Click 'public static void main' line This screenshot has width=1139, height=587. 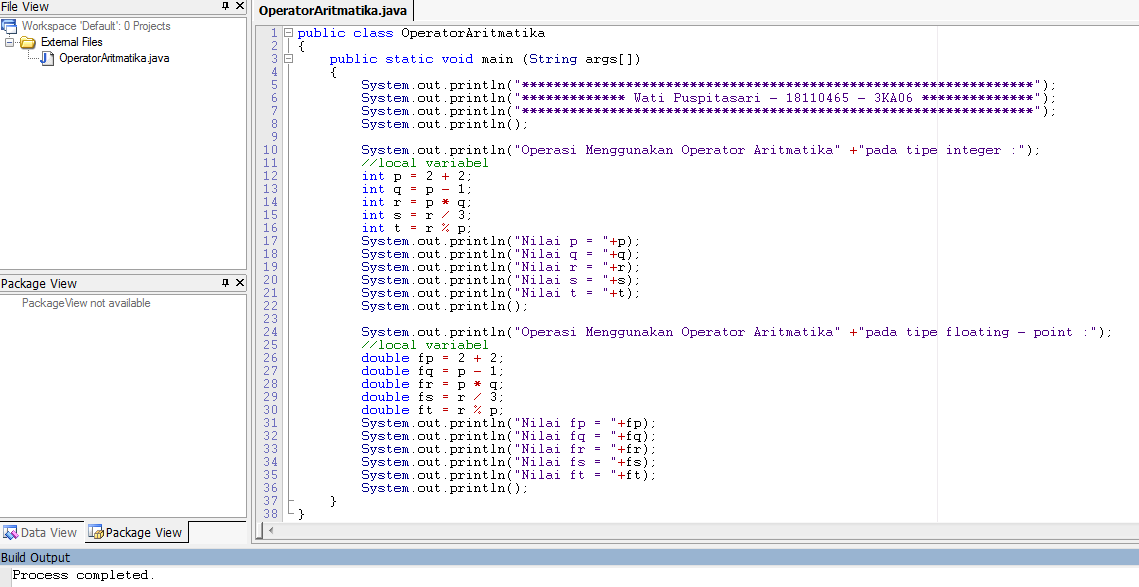pos(485,59)
